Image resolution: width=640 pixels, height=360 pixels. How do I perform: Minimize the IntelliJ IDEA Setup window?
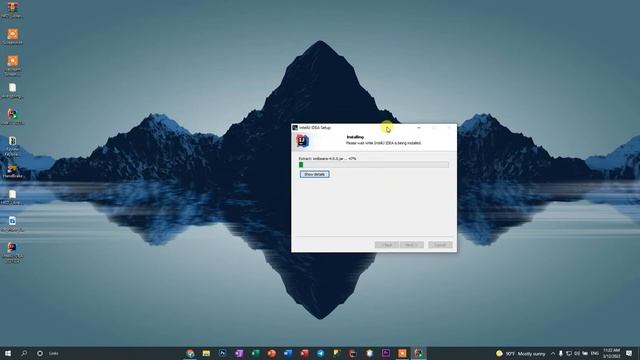click(418, 128)
